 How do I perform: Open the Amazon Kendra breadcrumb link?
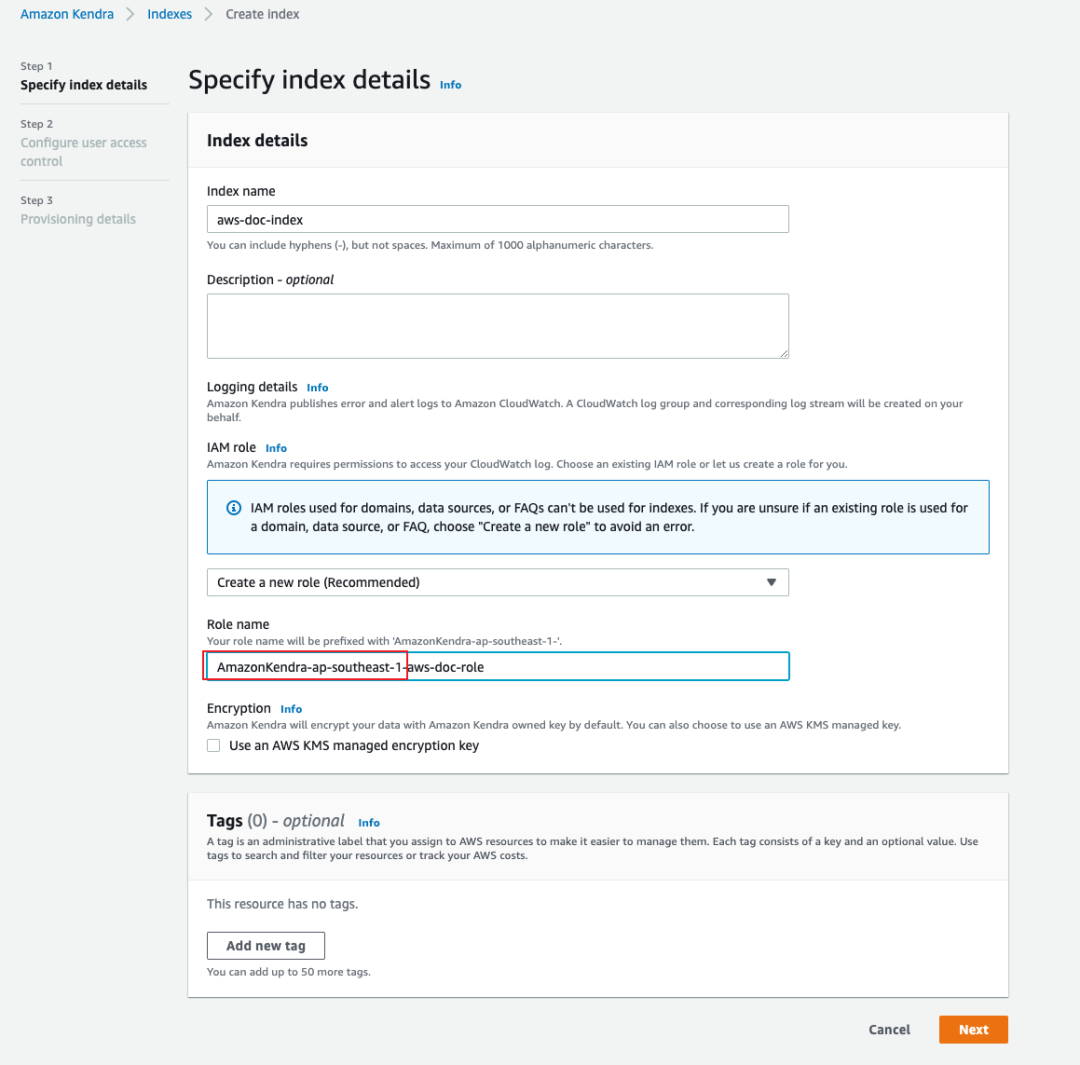tap(67, 14)
